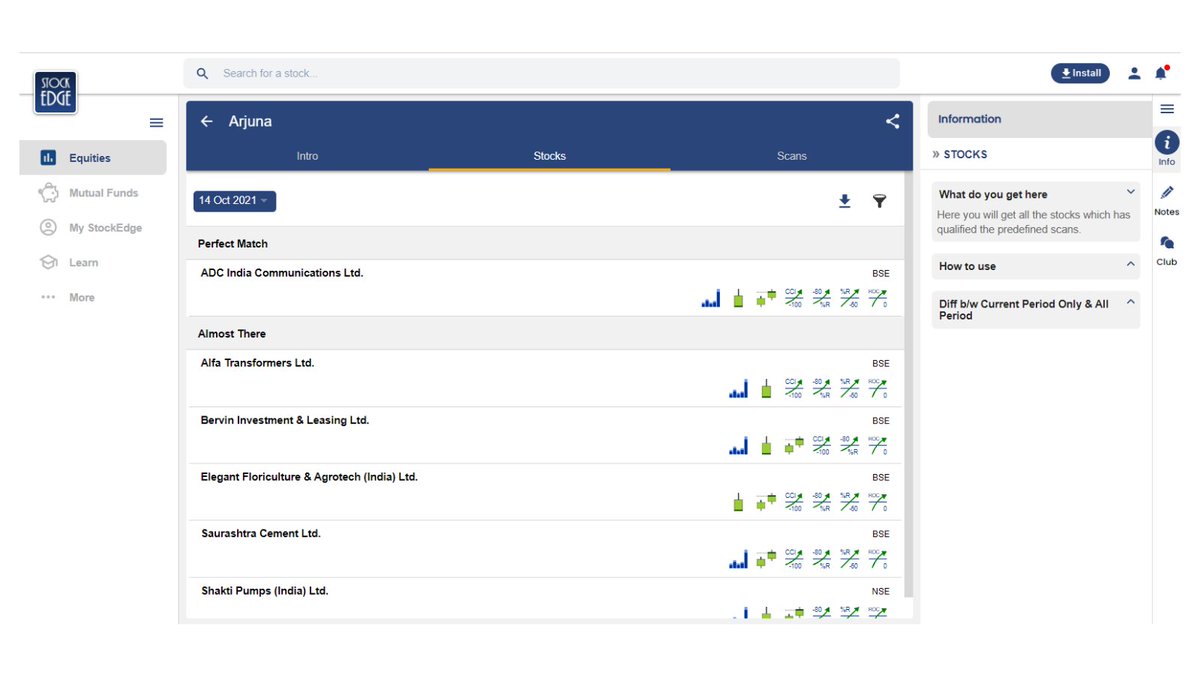The width and height of the screenshot is (1200, 675).
Task: Open the filter funnel icon
Action: pyautogui.click(x=879, y=201)
